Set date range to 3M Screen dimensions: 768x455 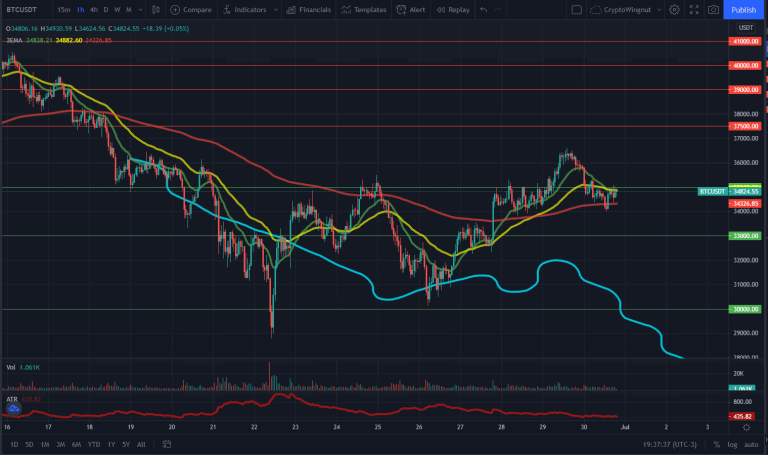click(x=60, y=444)
